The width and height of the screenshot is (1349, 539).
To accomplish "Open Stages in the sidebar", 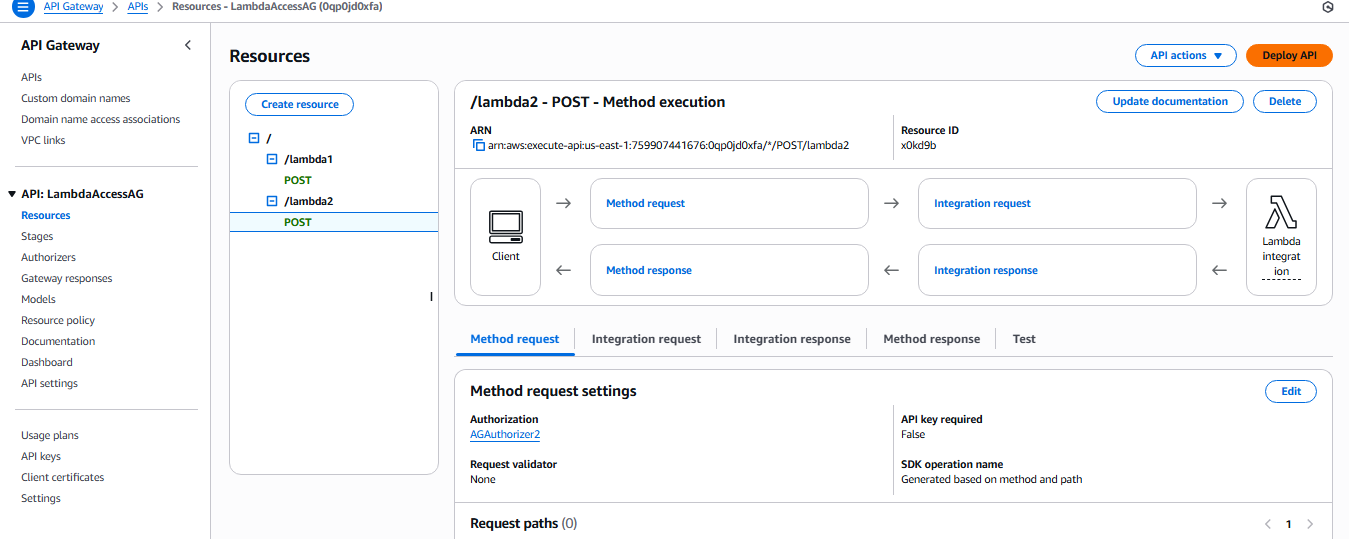I will click(x=37, y=236).
